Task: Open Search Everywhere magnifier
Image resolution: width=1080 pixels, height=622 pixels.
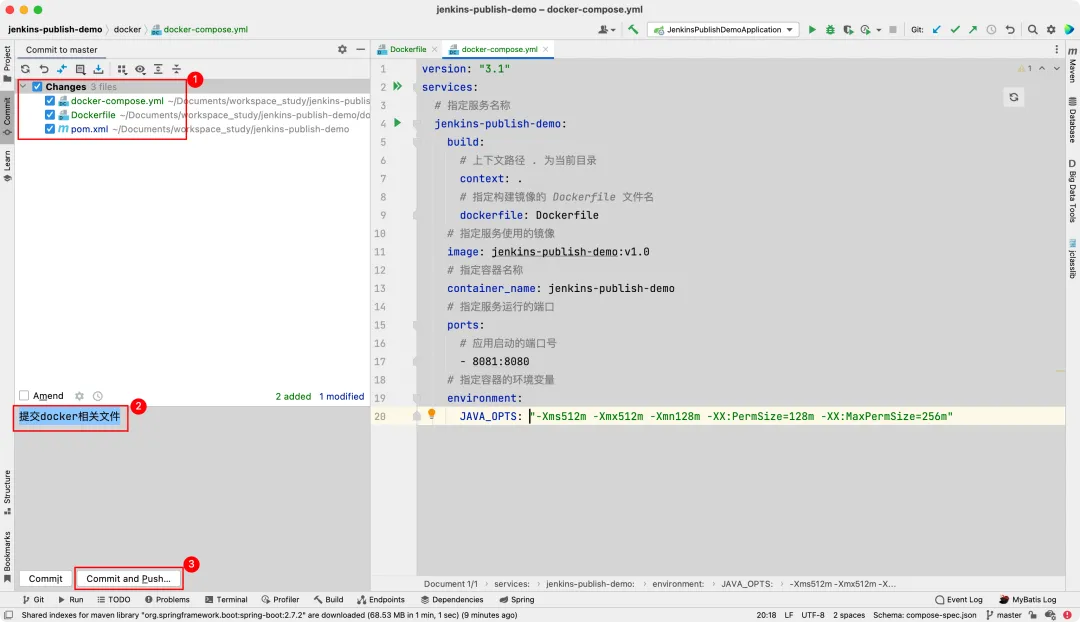Action: pos(1032,30)
